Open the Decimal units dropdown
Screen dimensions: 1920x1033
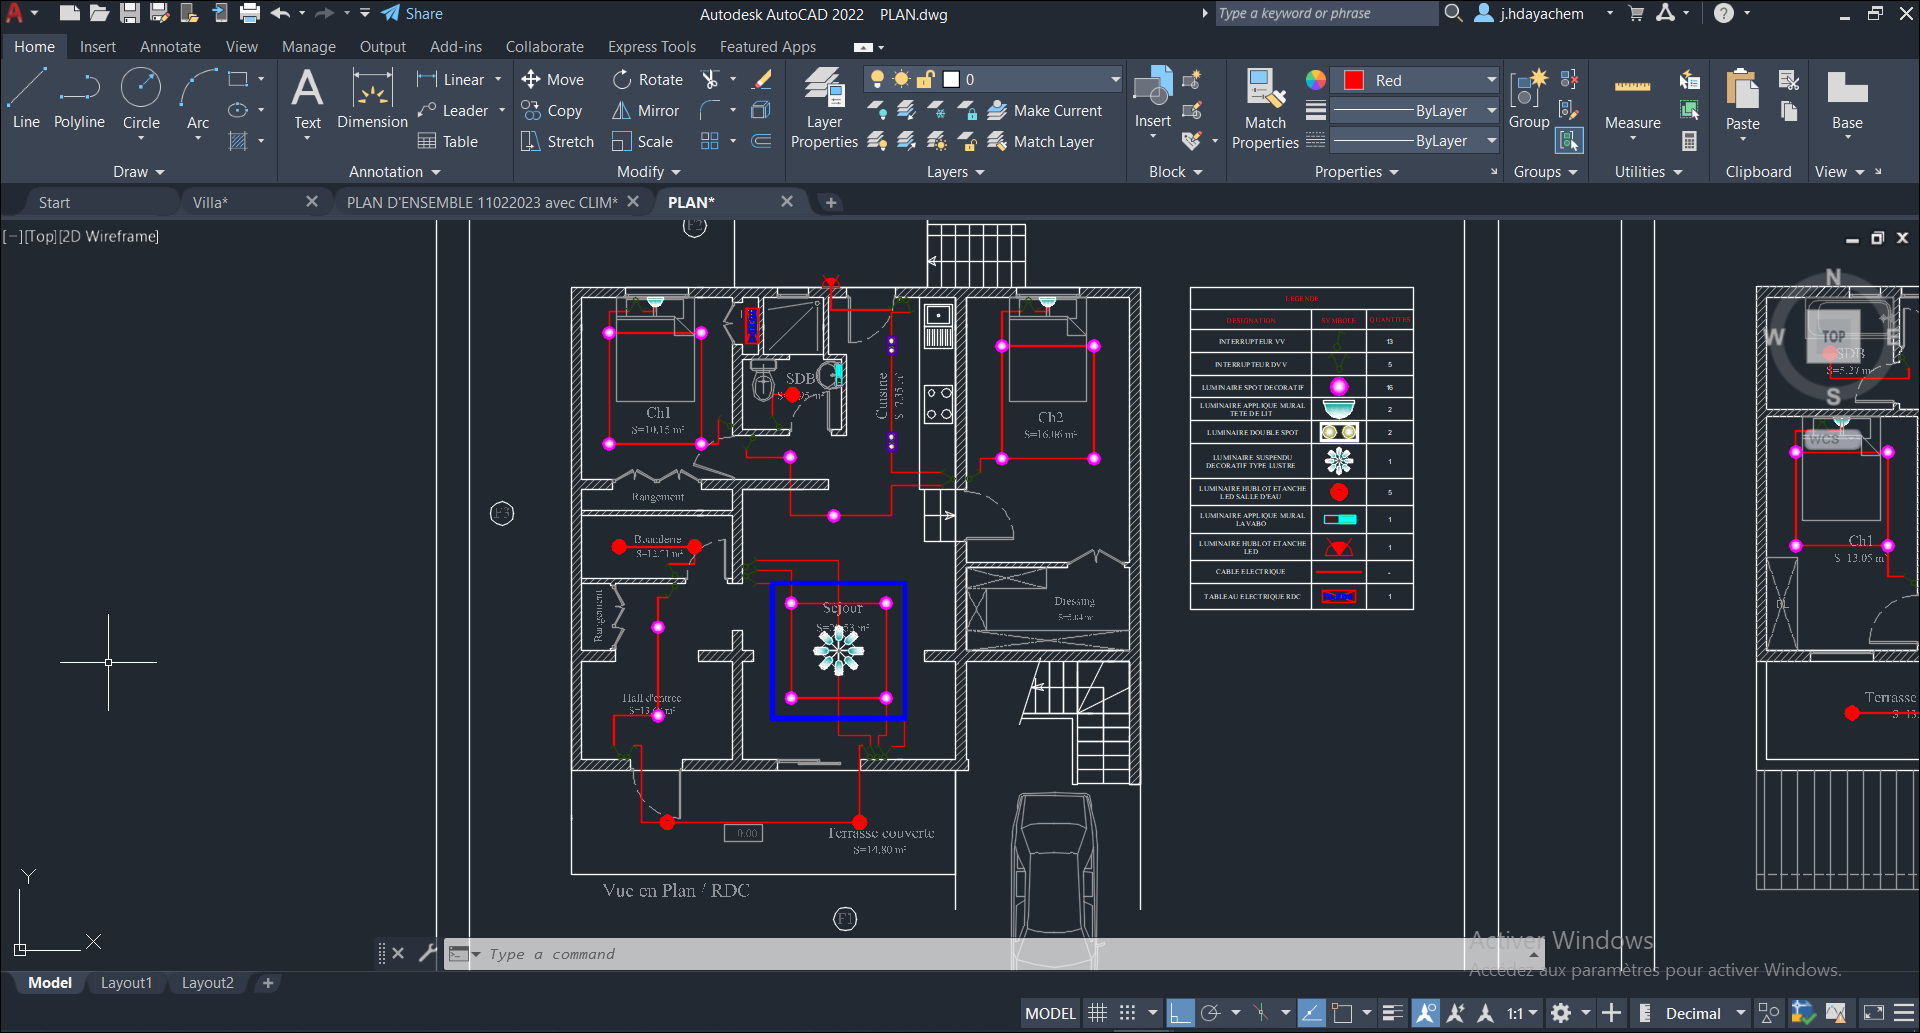pos(1740,1013)
